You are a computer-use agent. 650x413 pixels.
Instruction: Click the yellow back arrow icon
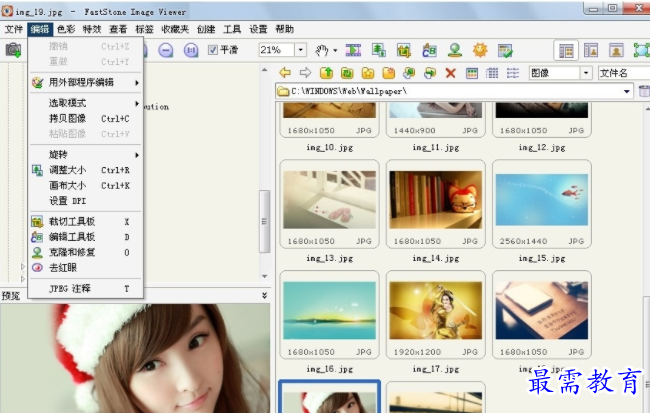(x=285, y=73)
